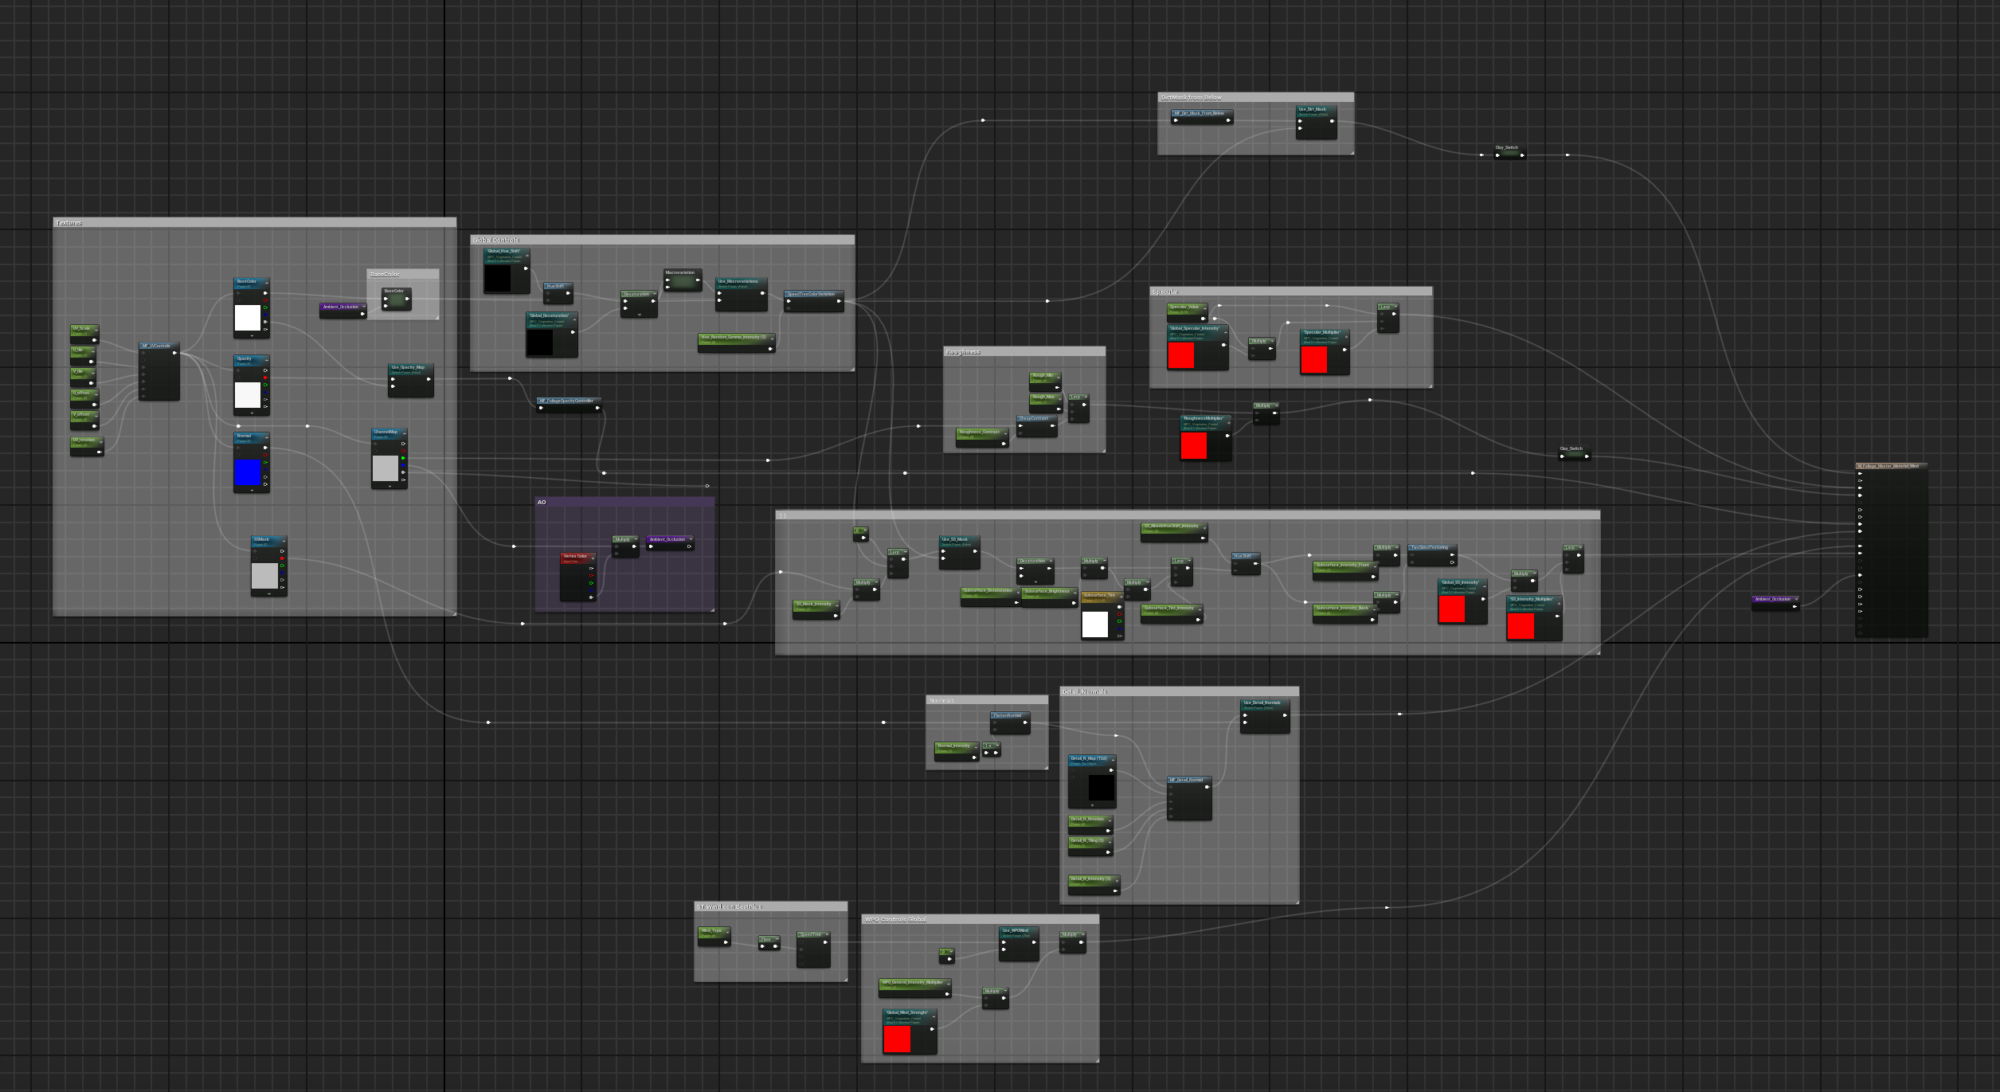Expand the Lerp node in the Specular group
This screenshot has height=1092, width=2000.
[1396, 306]
